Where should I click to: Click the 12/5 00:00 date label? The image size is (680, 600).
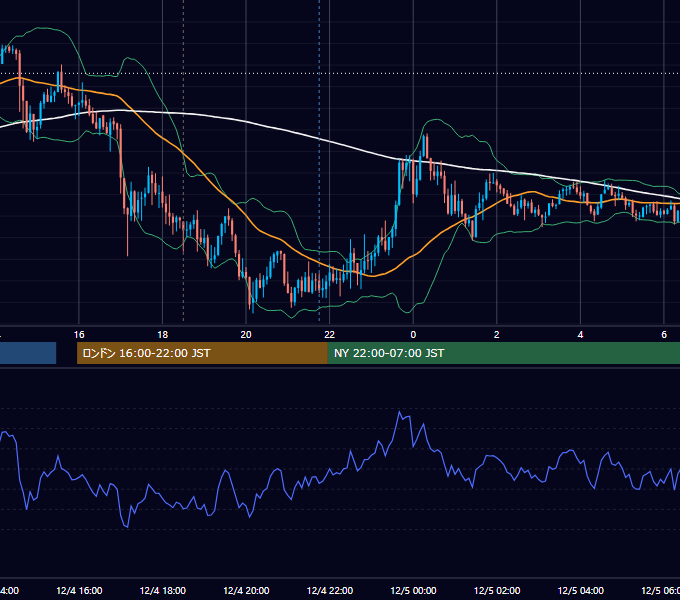413,590
